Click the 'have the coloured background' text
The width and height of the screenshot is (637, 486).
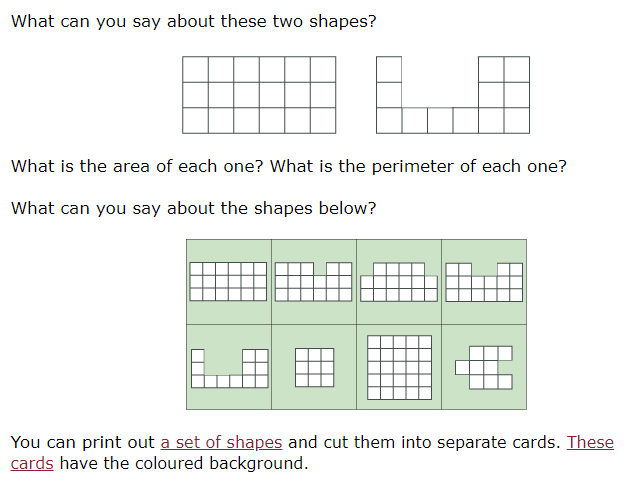[184, 463]
